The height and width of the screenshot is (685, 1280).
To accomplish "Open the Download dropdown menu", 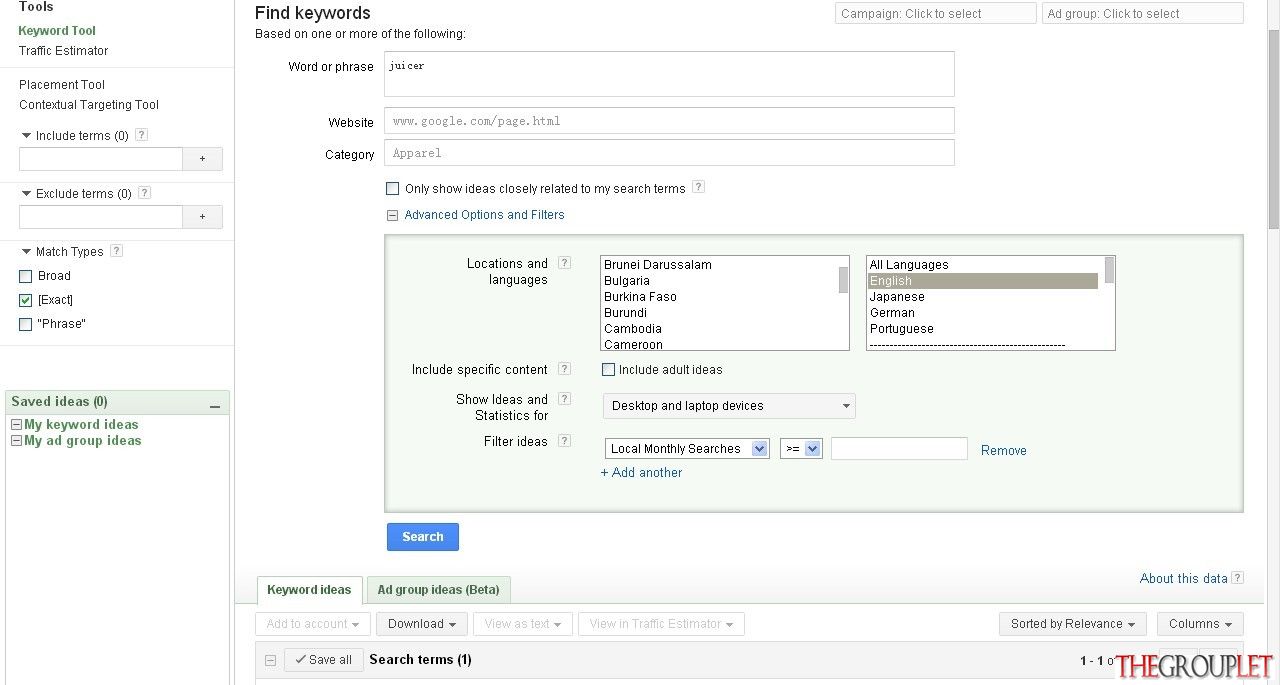I will pos(422,624).
